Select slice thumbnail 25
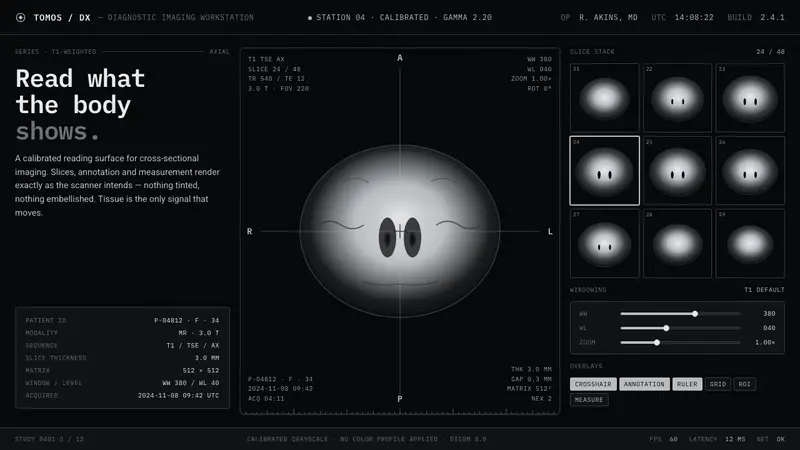The height and width of the screenshot is (450, 800). (677, 171)
